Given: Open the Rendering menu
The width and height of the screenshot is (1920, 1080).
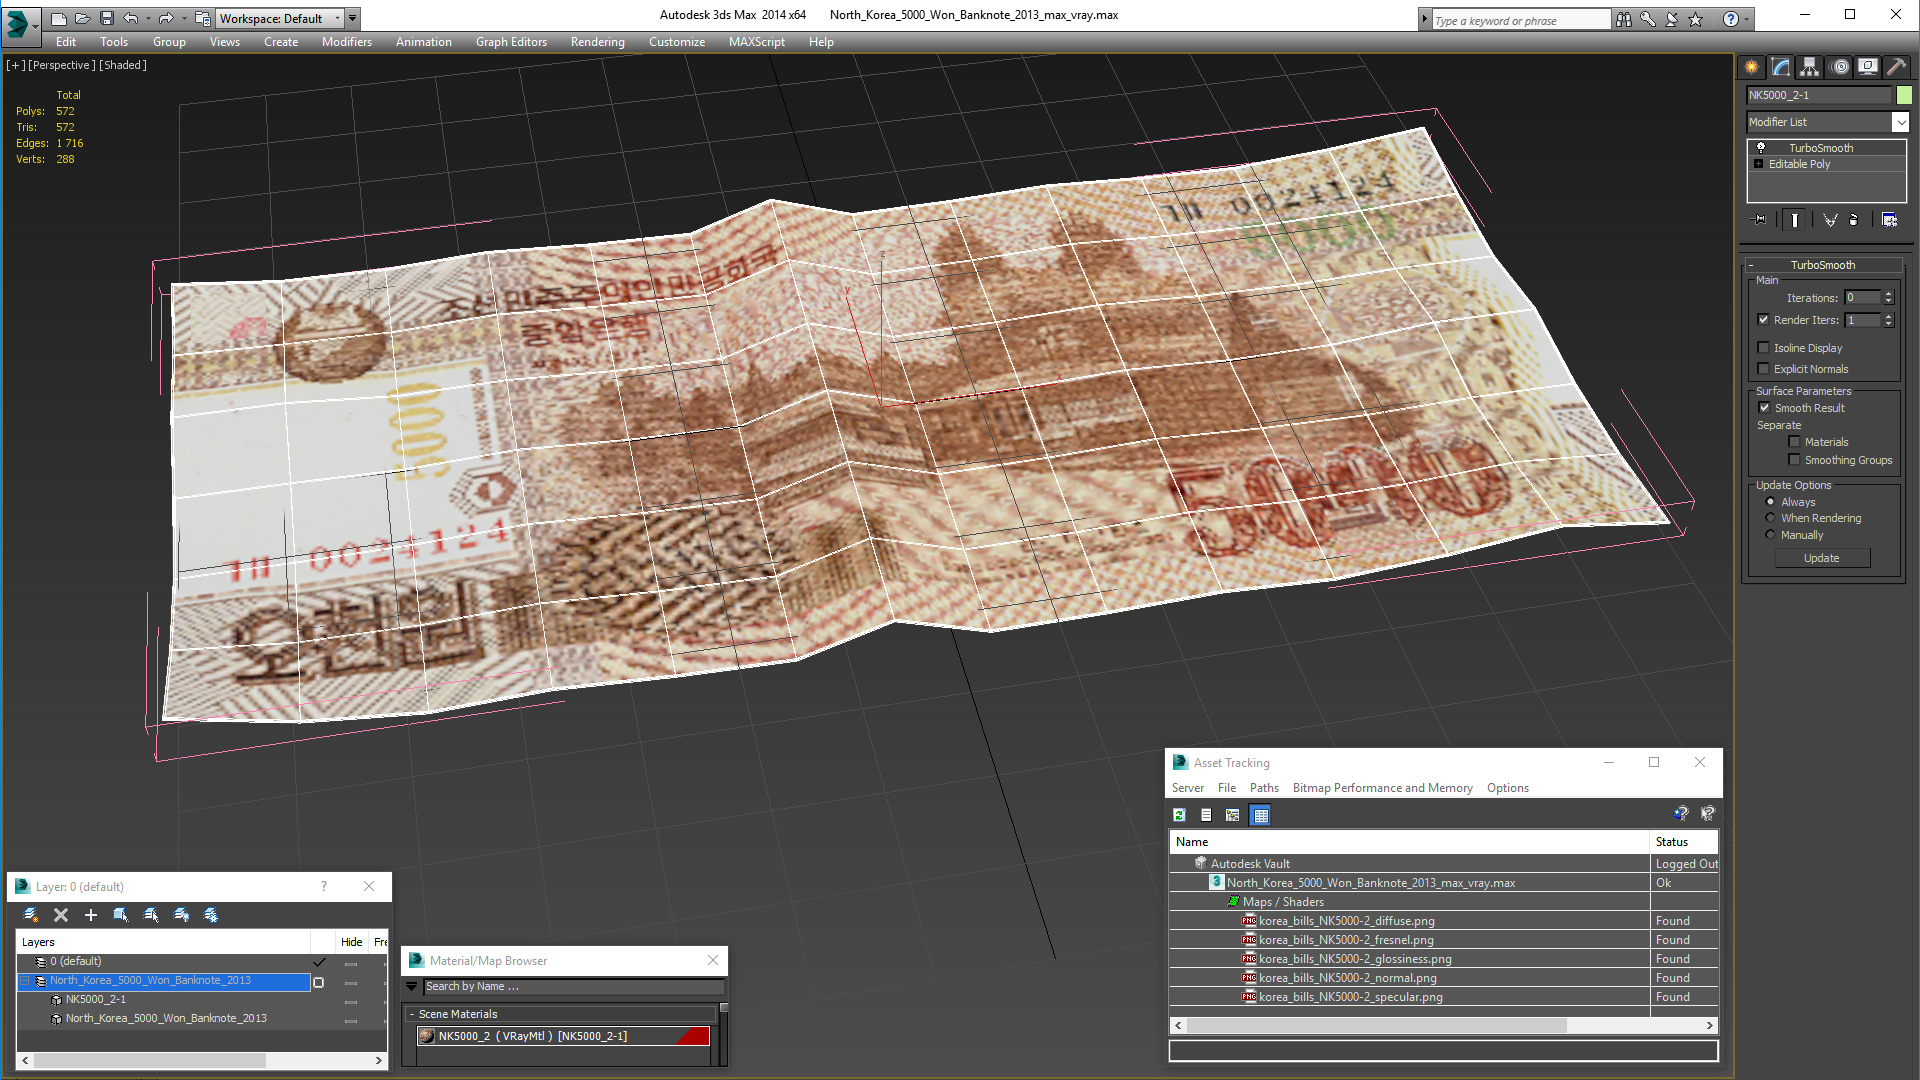Looking at the screenshot, I should 597,42.
